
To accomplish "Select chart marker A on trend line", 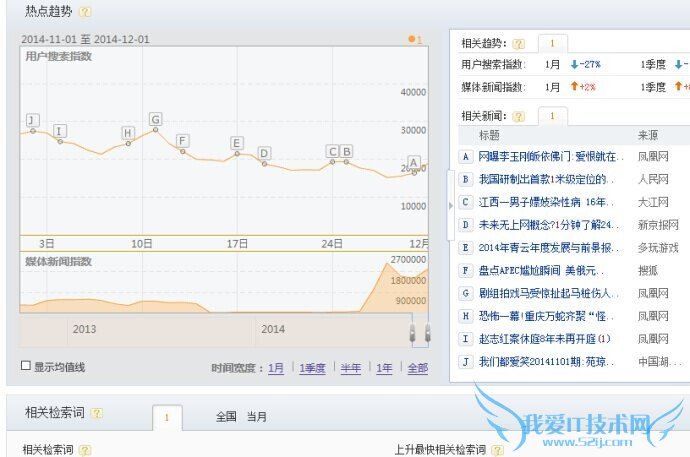I will [x=414, y=162].
